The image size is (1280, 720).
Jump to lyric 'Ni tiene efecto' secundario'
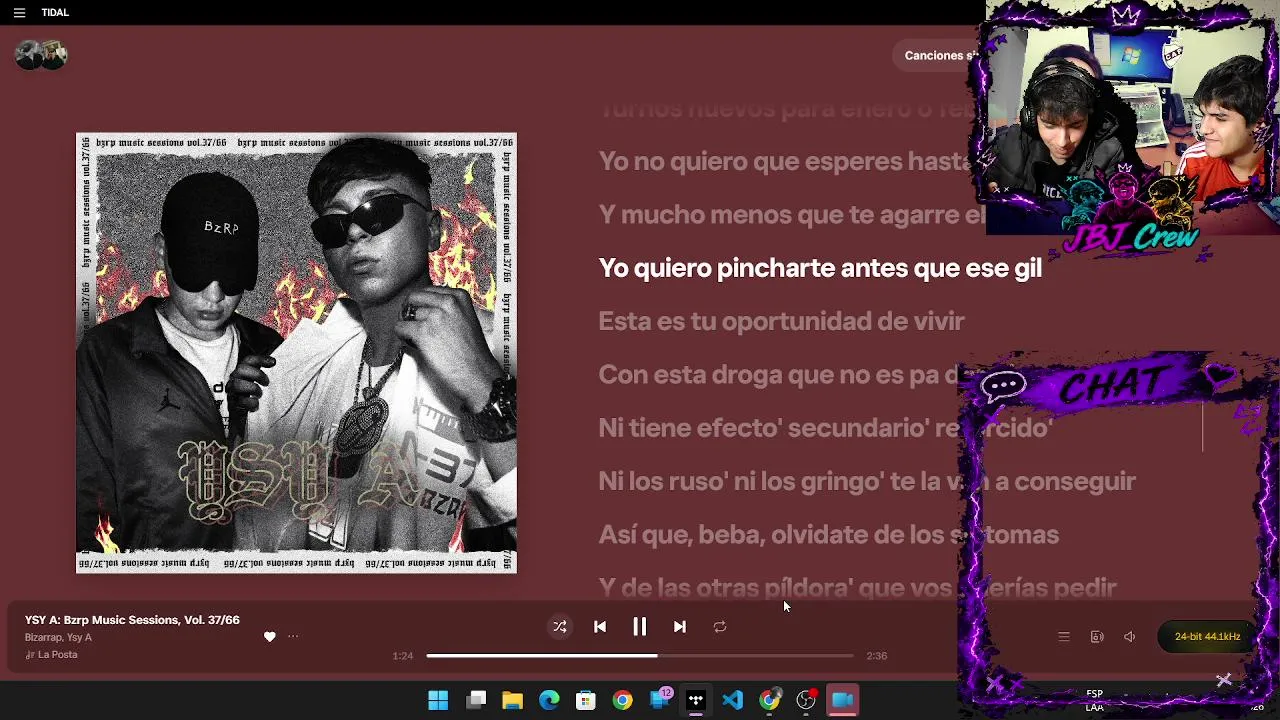point(825,428)
